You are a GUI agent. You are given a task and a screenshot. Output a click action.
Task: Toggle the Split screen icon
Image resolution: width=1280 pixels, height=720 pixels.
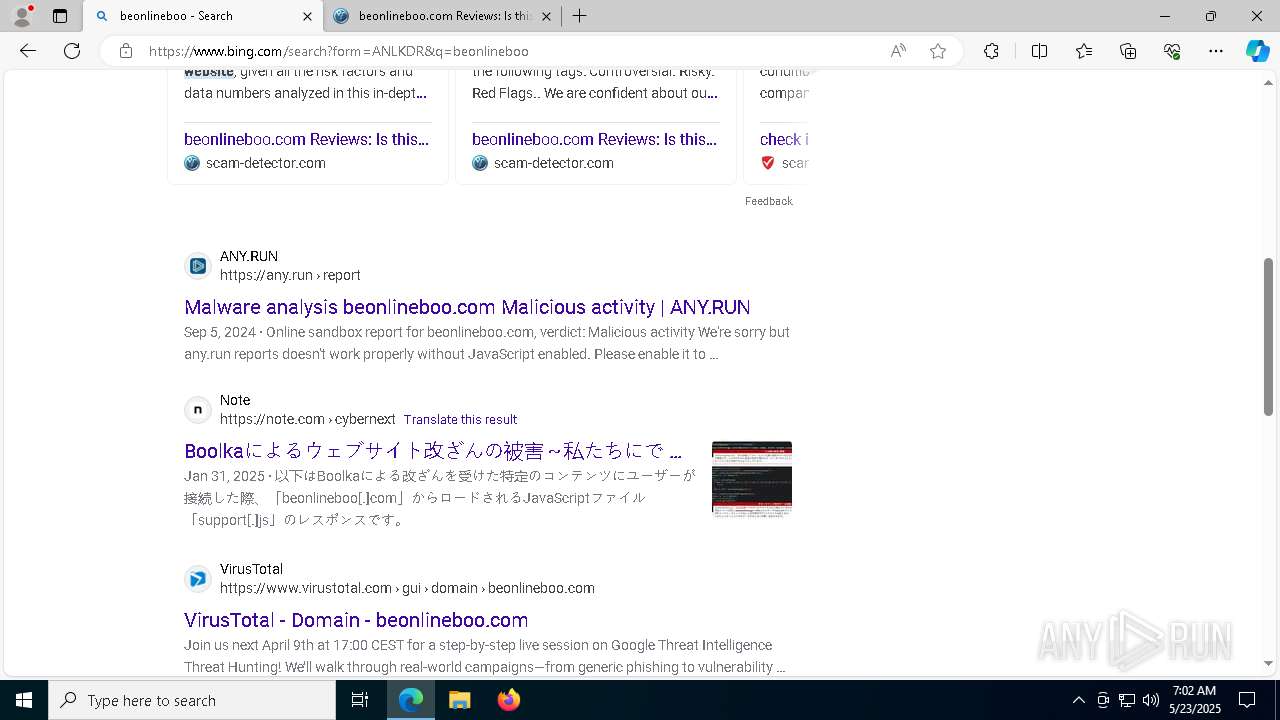point(1039,51)
